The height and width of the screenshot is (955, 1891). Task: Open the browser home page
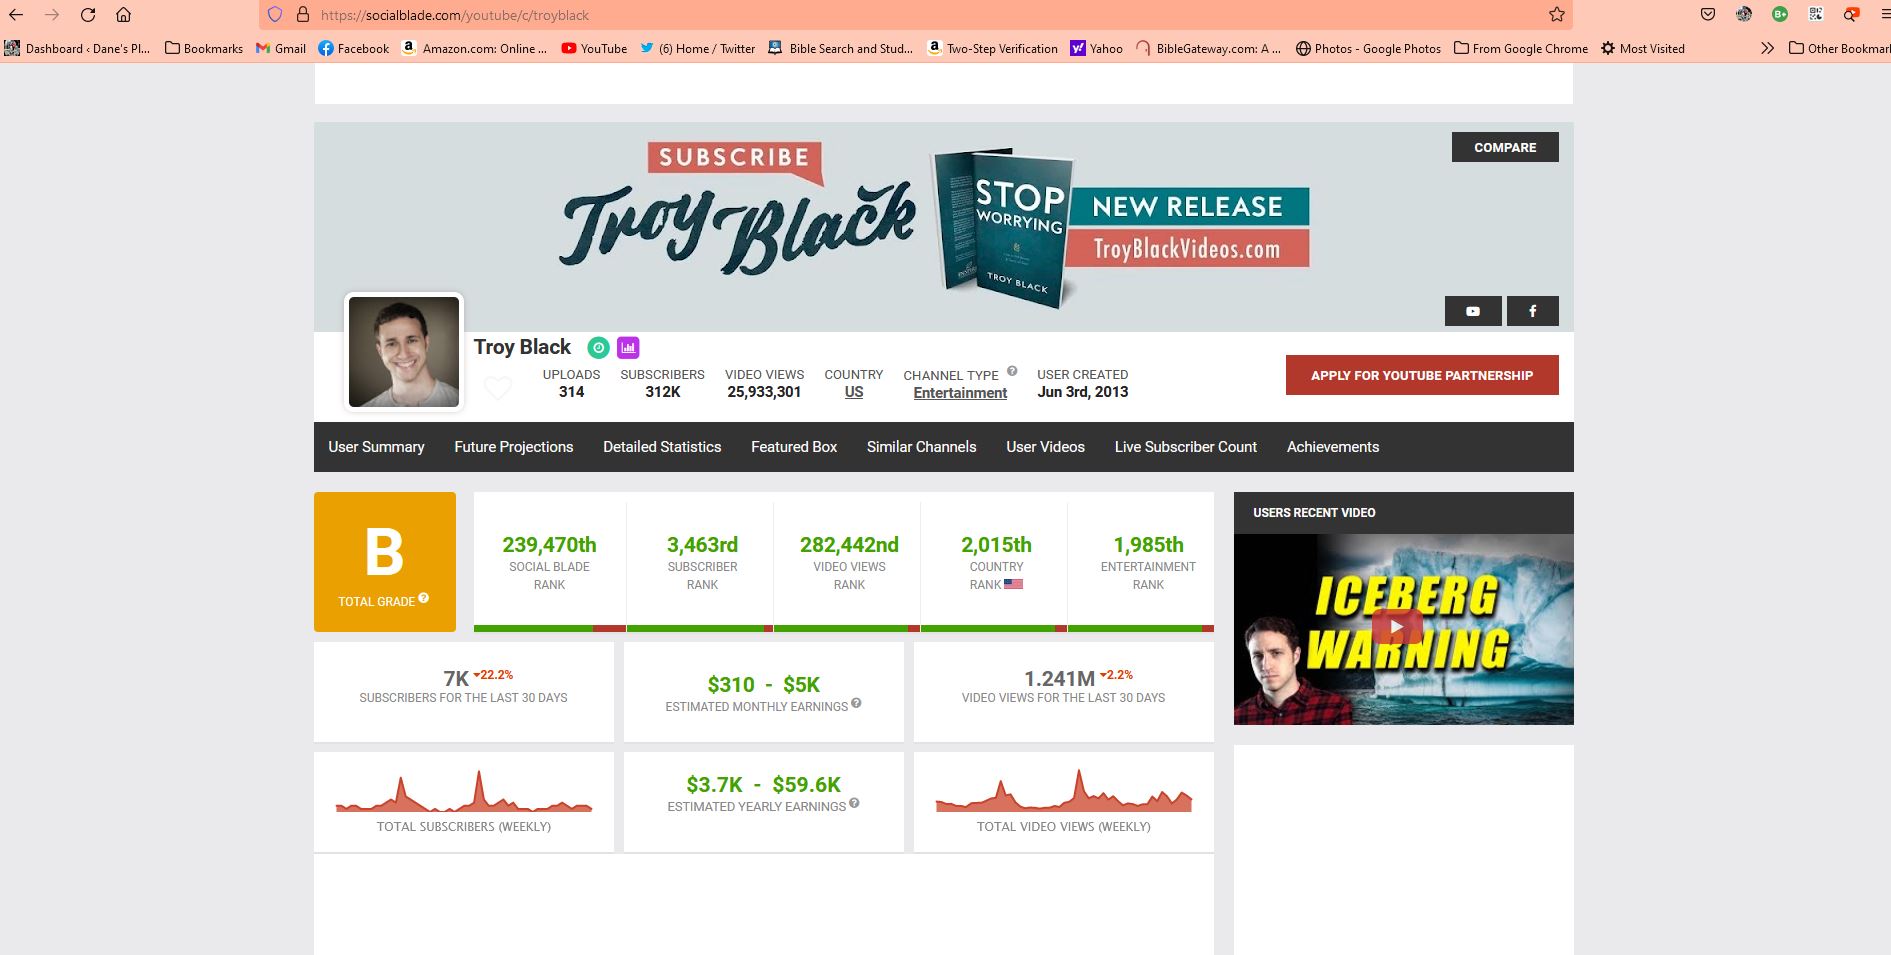click(123, 15)
